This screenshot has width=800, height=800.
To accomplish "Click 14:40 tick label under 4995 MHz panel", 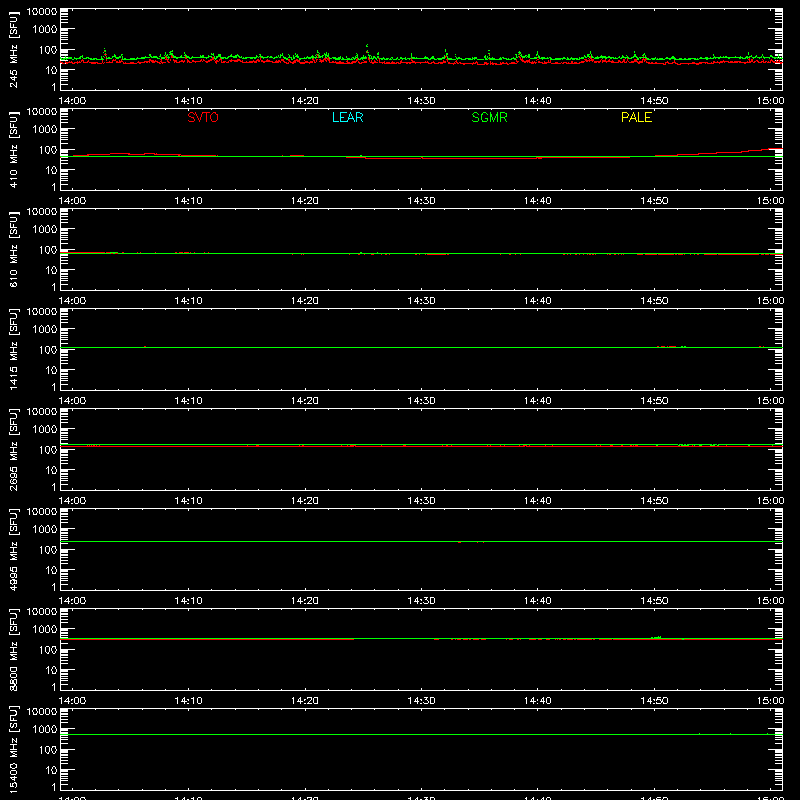I will coord(538,601).
